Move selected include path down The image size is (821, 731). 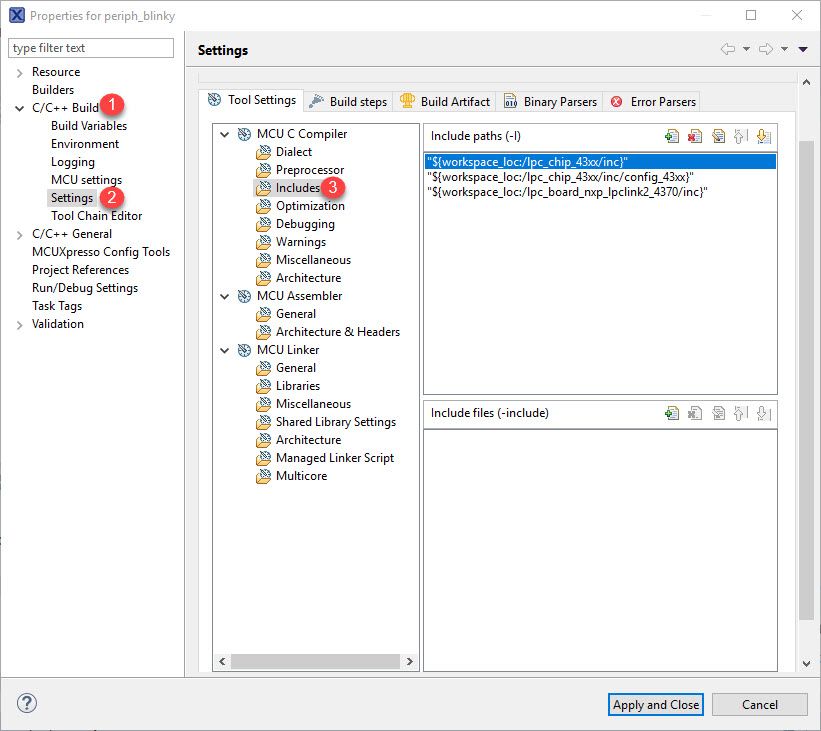point(763,137)
